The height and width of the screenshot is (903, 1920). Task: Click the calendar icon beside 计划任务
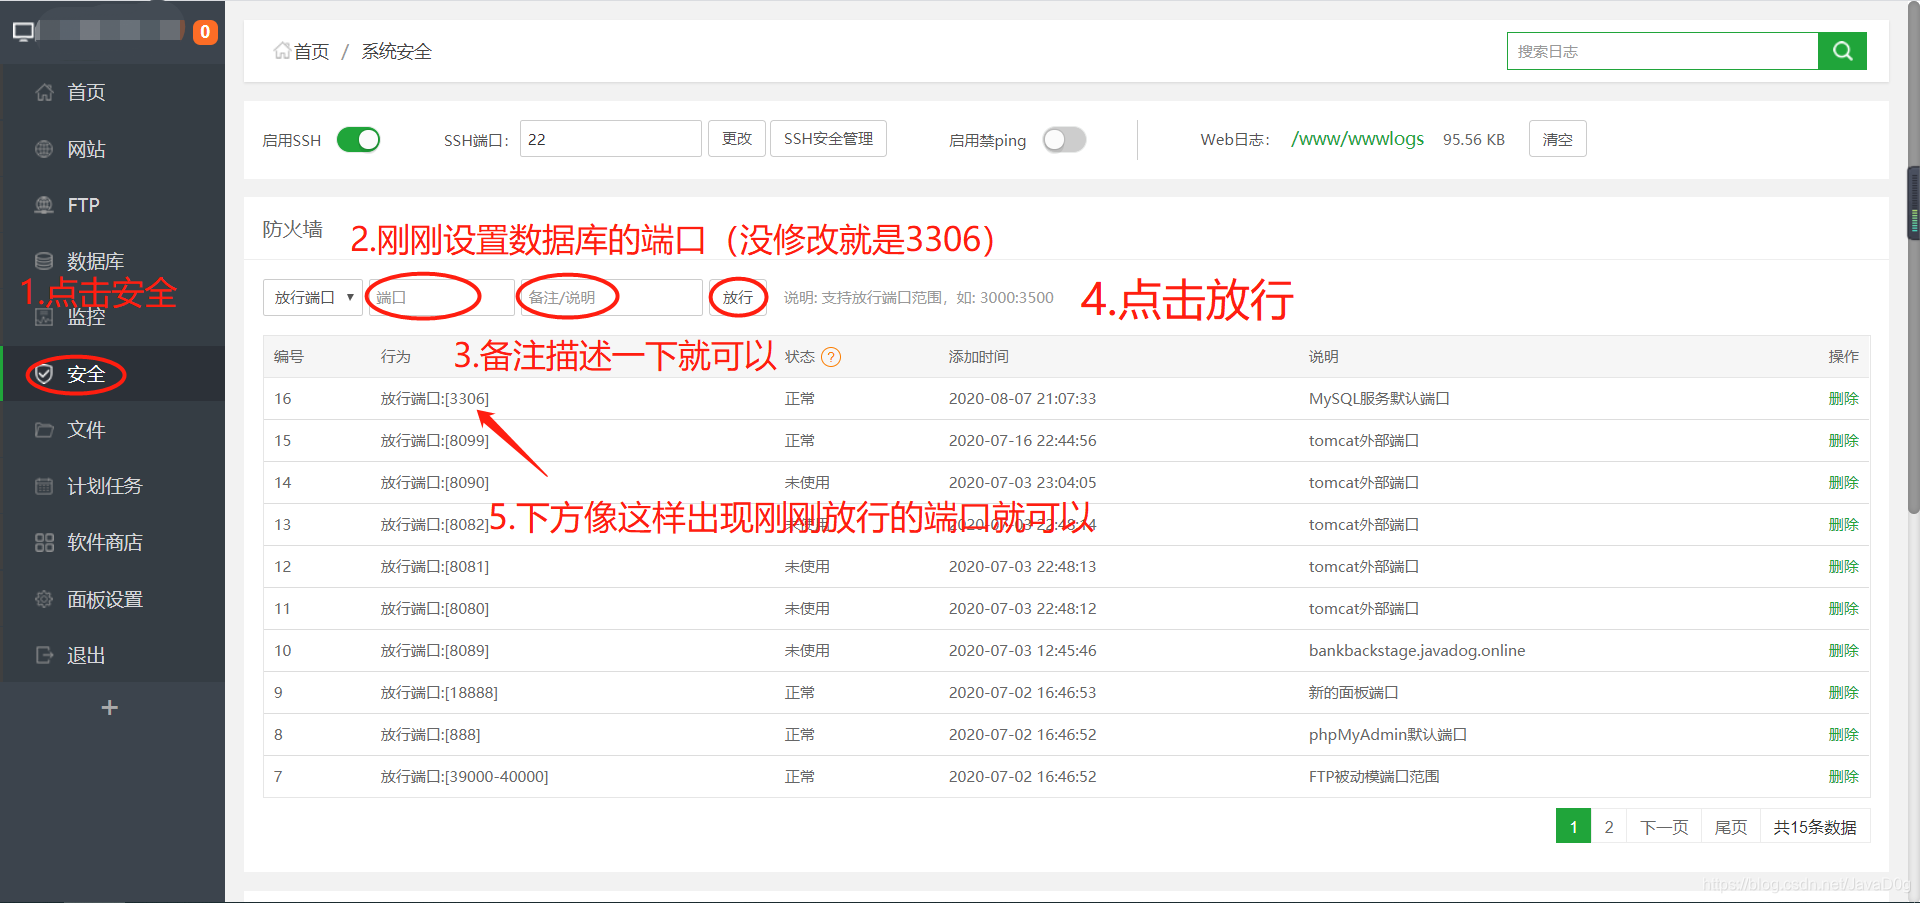pos(44,486)
